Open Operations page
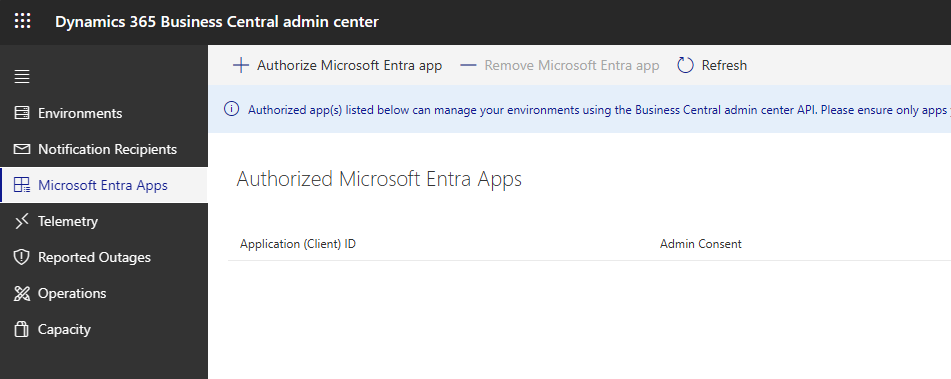Viewport: 951px width, 379px height. [x=104, y=293]
